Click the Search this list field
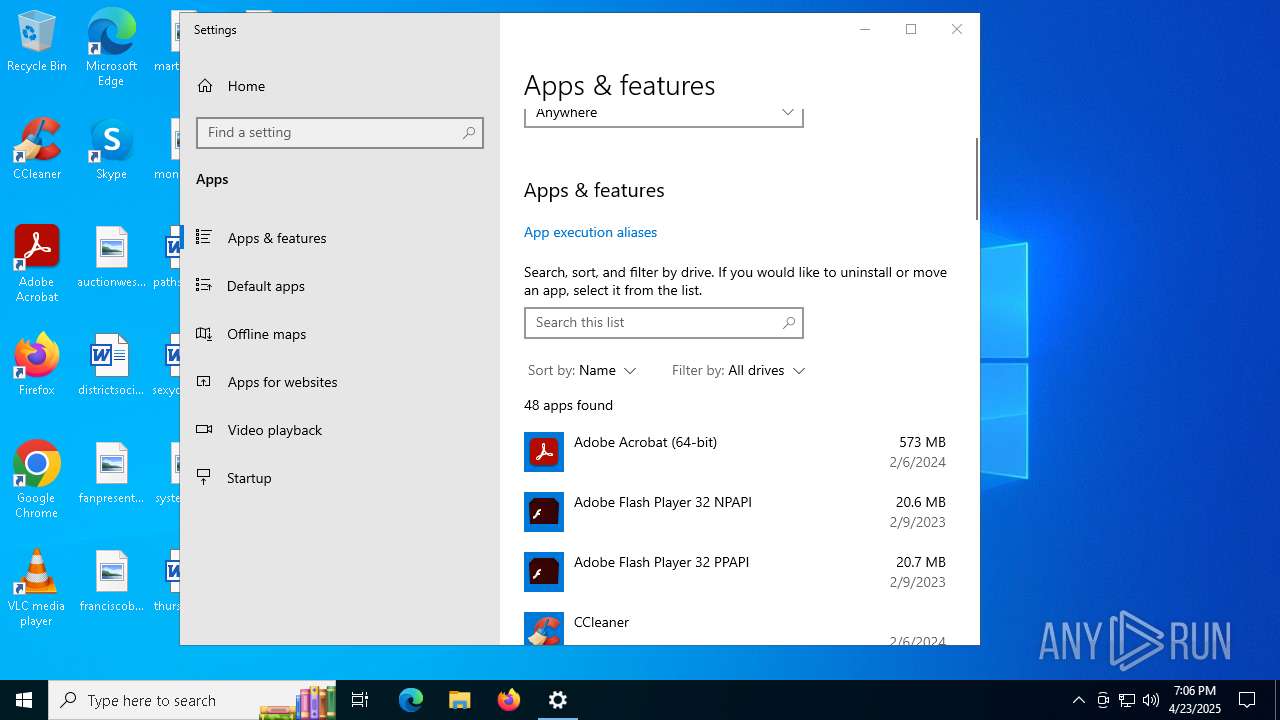 coord(664,322)
